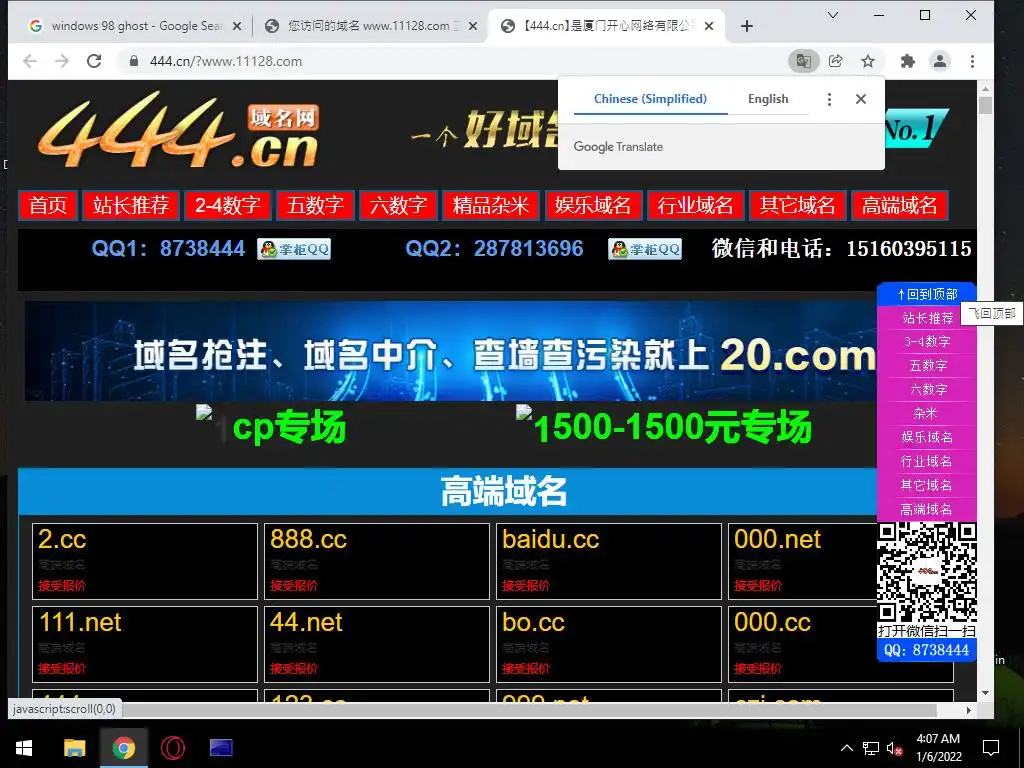
Task: Select English translate tab
Action: click(768, 99)
